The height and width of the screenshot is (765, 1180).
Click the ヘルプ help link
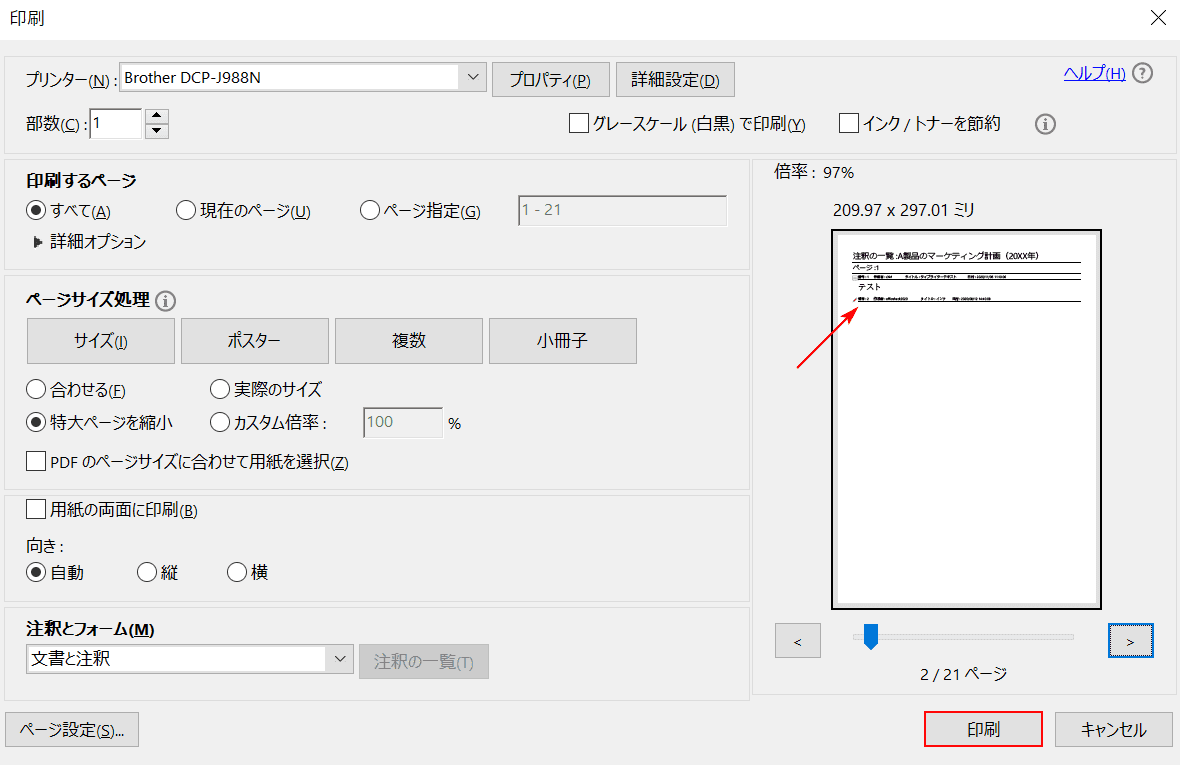point(1094,73)
